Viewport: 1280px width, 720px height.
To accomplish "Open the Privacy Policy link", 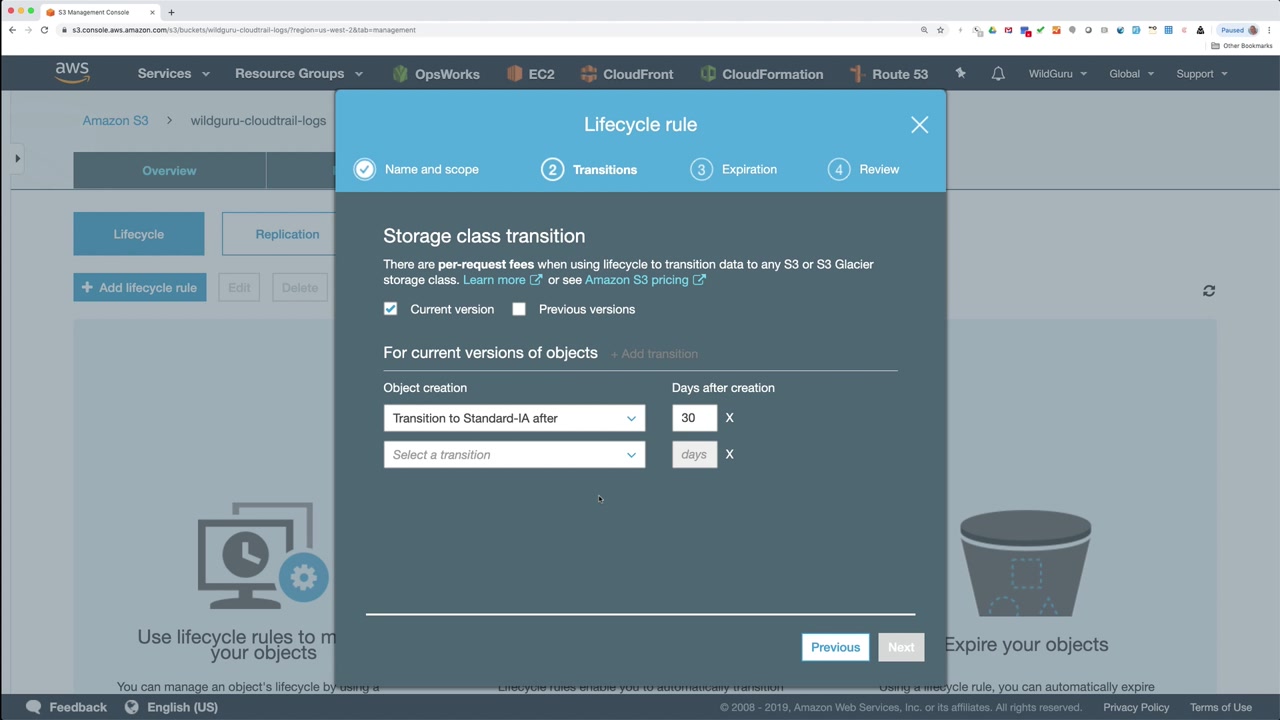I will pos(1136,707).
